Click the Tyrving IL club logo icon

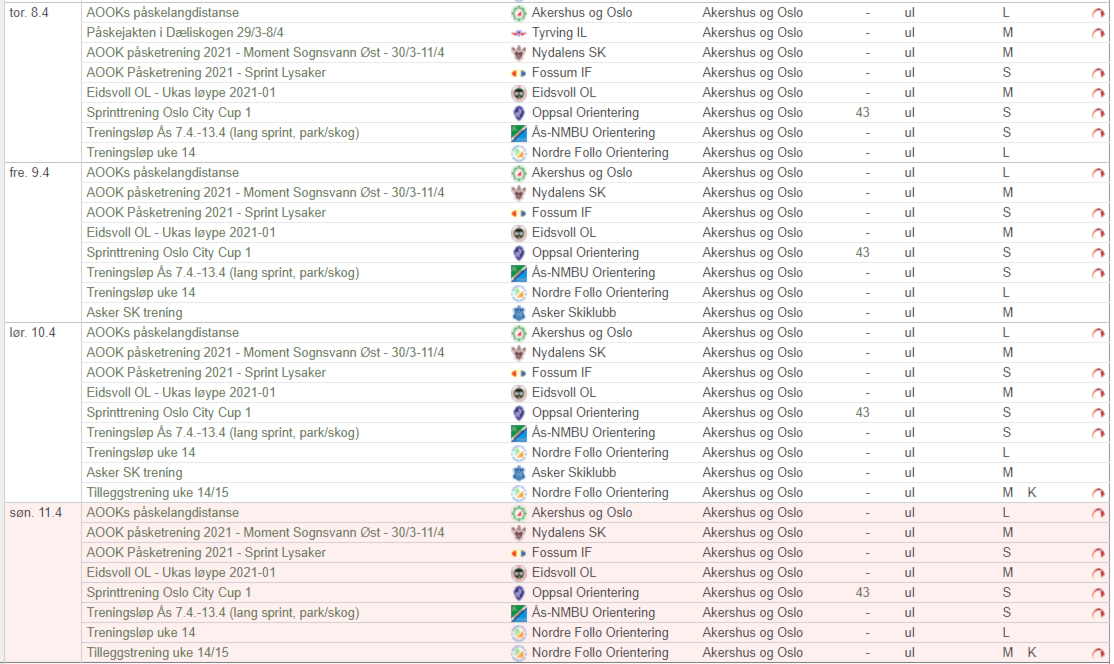pos(518,33)
